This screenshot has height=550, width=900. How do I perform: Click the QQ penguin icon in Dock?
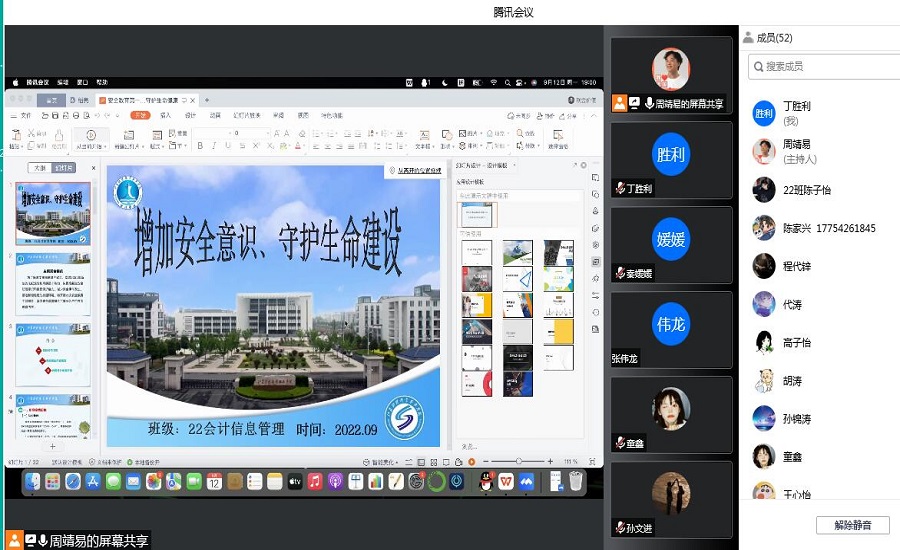tap(486, 482)
